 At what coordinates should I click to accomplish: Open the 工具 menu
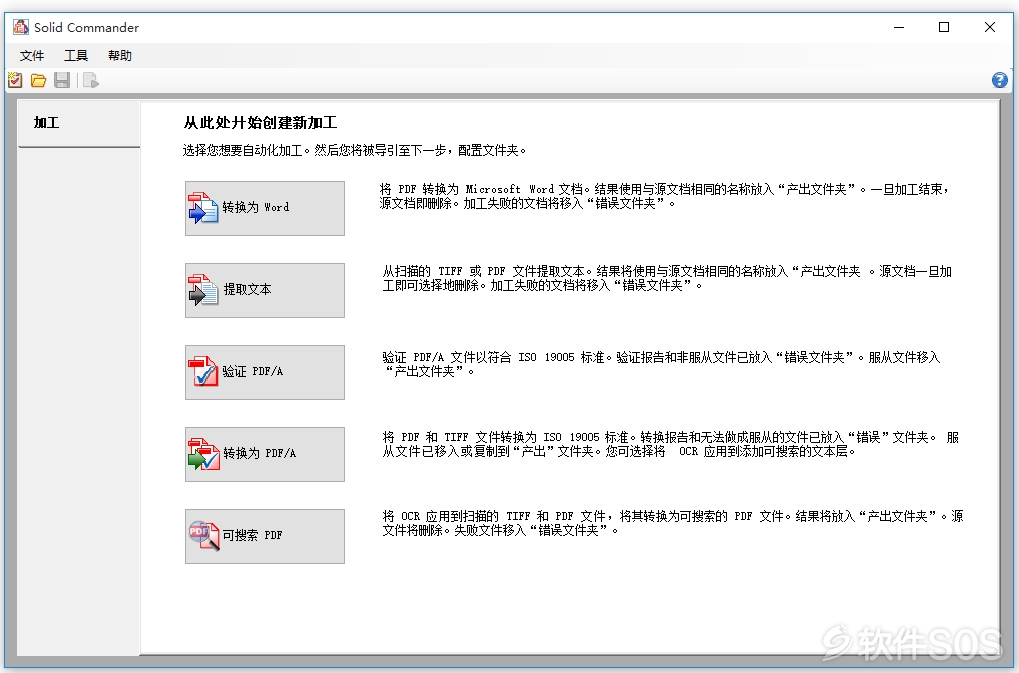[x=76, y=56]
